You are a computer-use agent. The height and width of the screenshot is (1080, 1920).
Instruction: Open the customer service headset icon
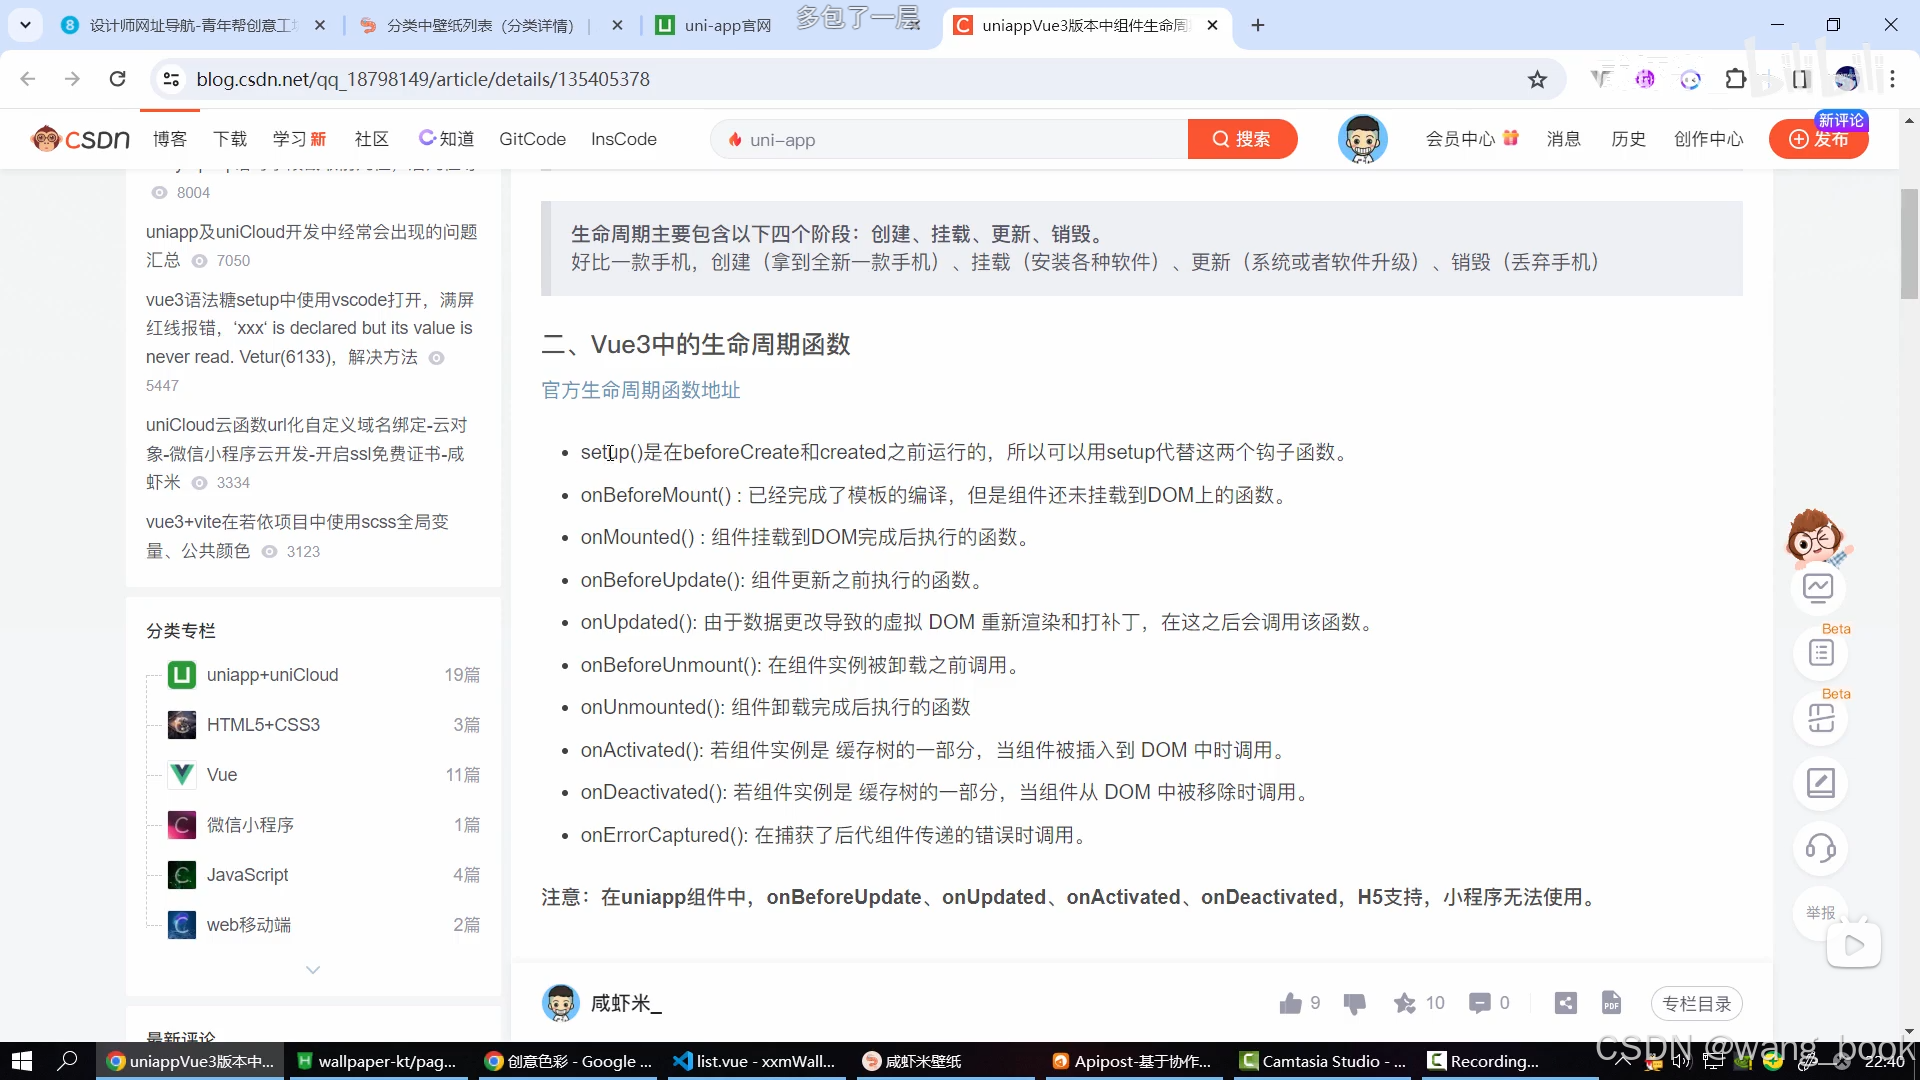pyautogui.click(x=1820, y=849)
